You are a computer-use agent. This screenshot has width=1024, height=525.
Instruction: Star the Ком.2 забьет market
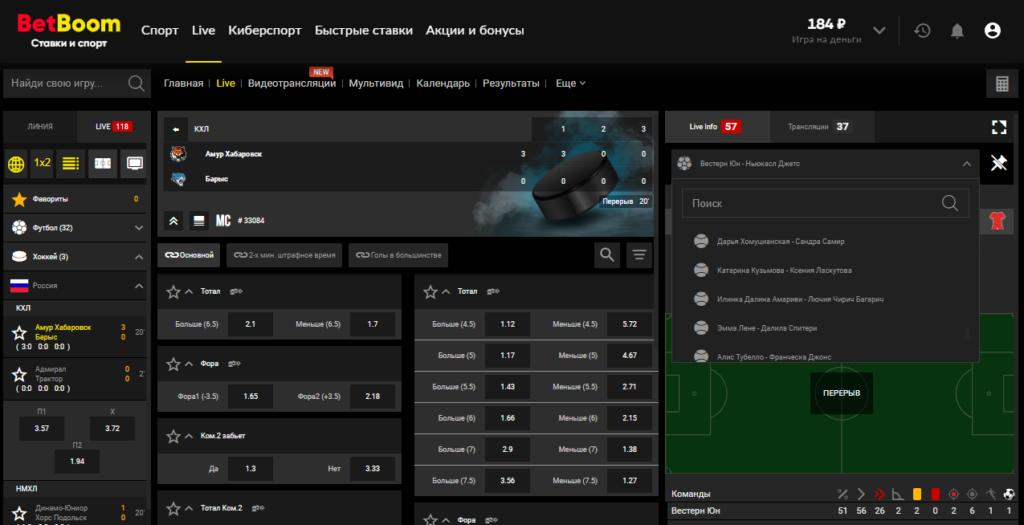click(x=173, y=436)
